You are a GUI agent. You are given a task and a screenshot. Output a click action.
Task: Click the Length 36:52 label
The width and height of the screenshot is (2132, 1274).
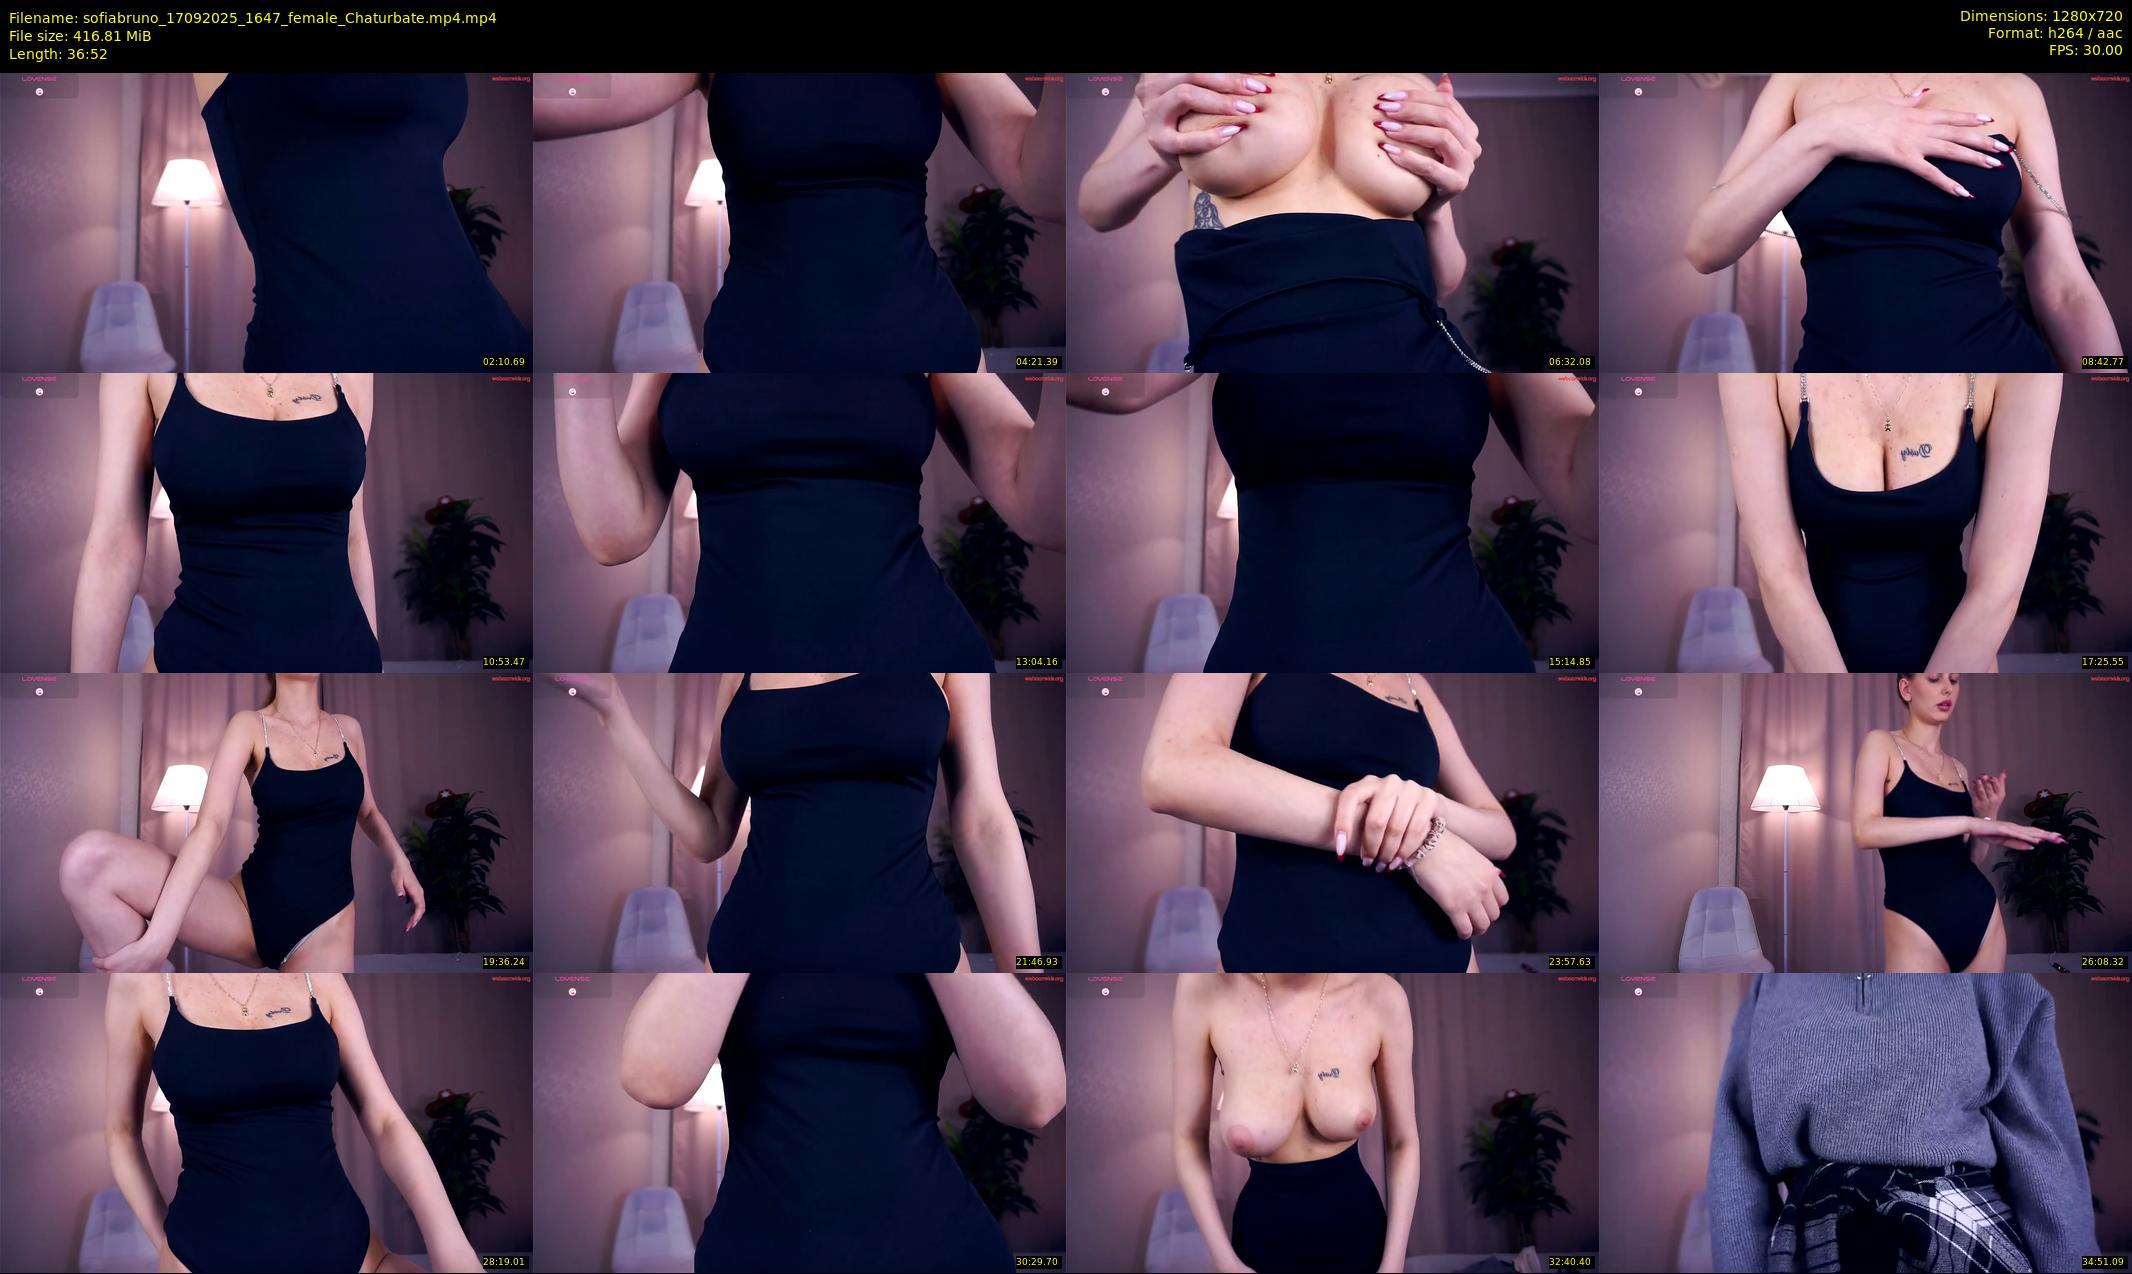58,54
